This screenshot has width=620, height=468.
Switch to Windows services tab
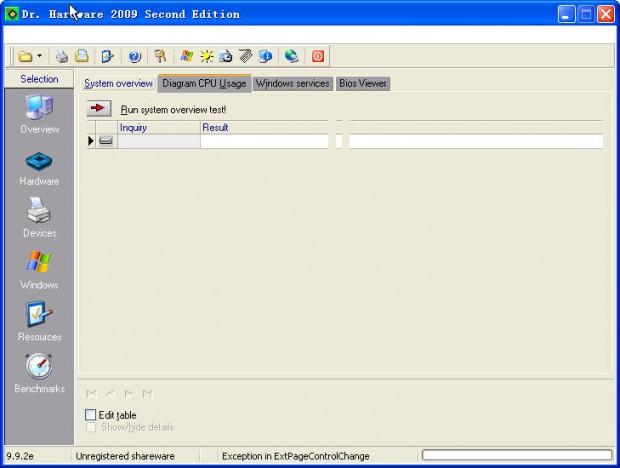293,83
